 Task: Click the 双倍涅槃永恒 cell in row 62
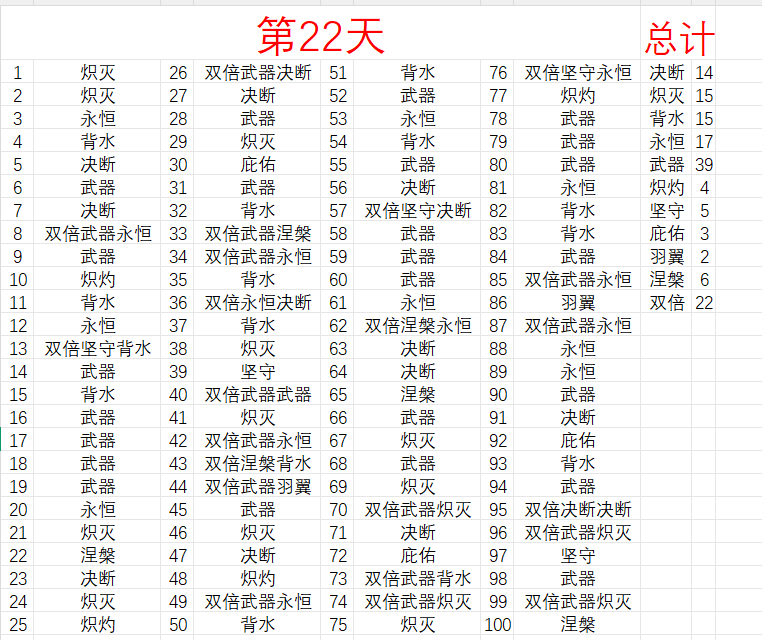[418, 326]
